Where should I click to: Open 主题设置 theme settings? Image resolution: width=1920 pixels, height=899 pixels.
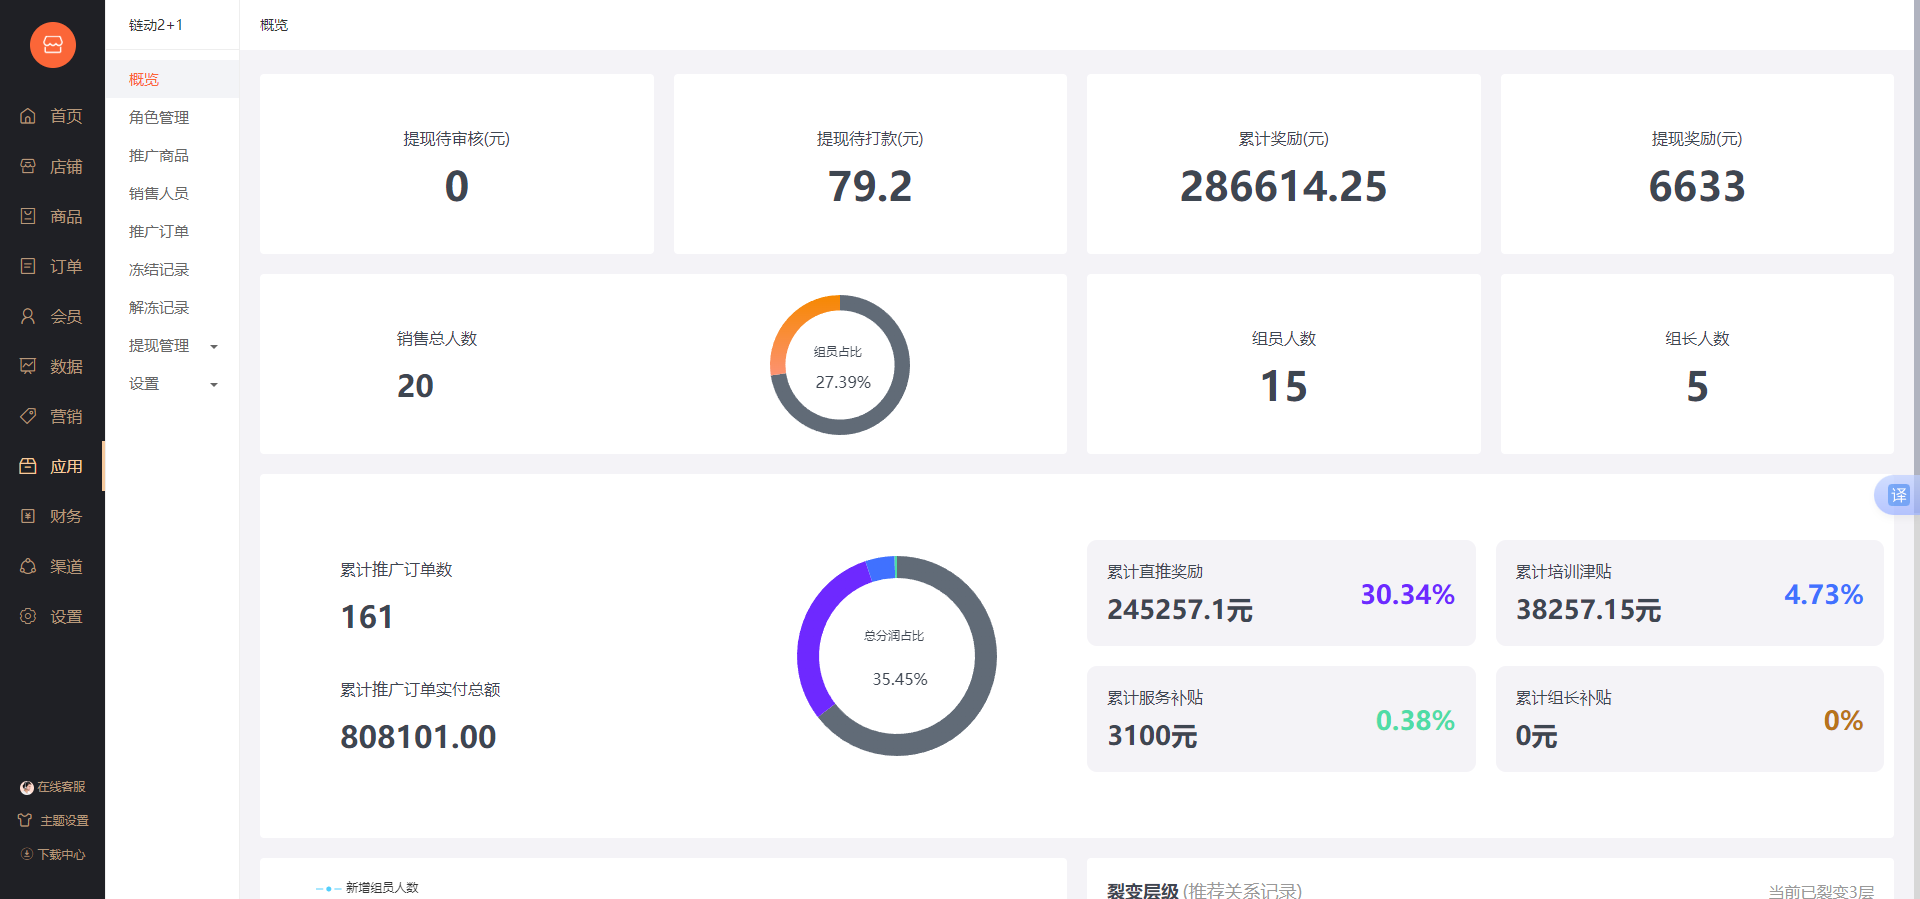pyautogui.click(x=53, y=820)
